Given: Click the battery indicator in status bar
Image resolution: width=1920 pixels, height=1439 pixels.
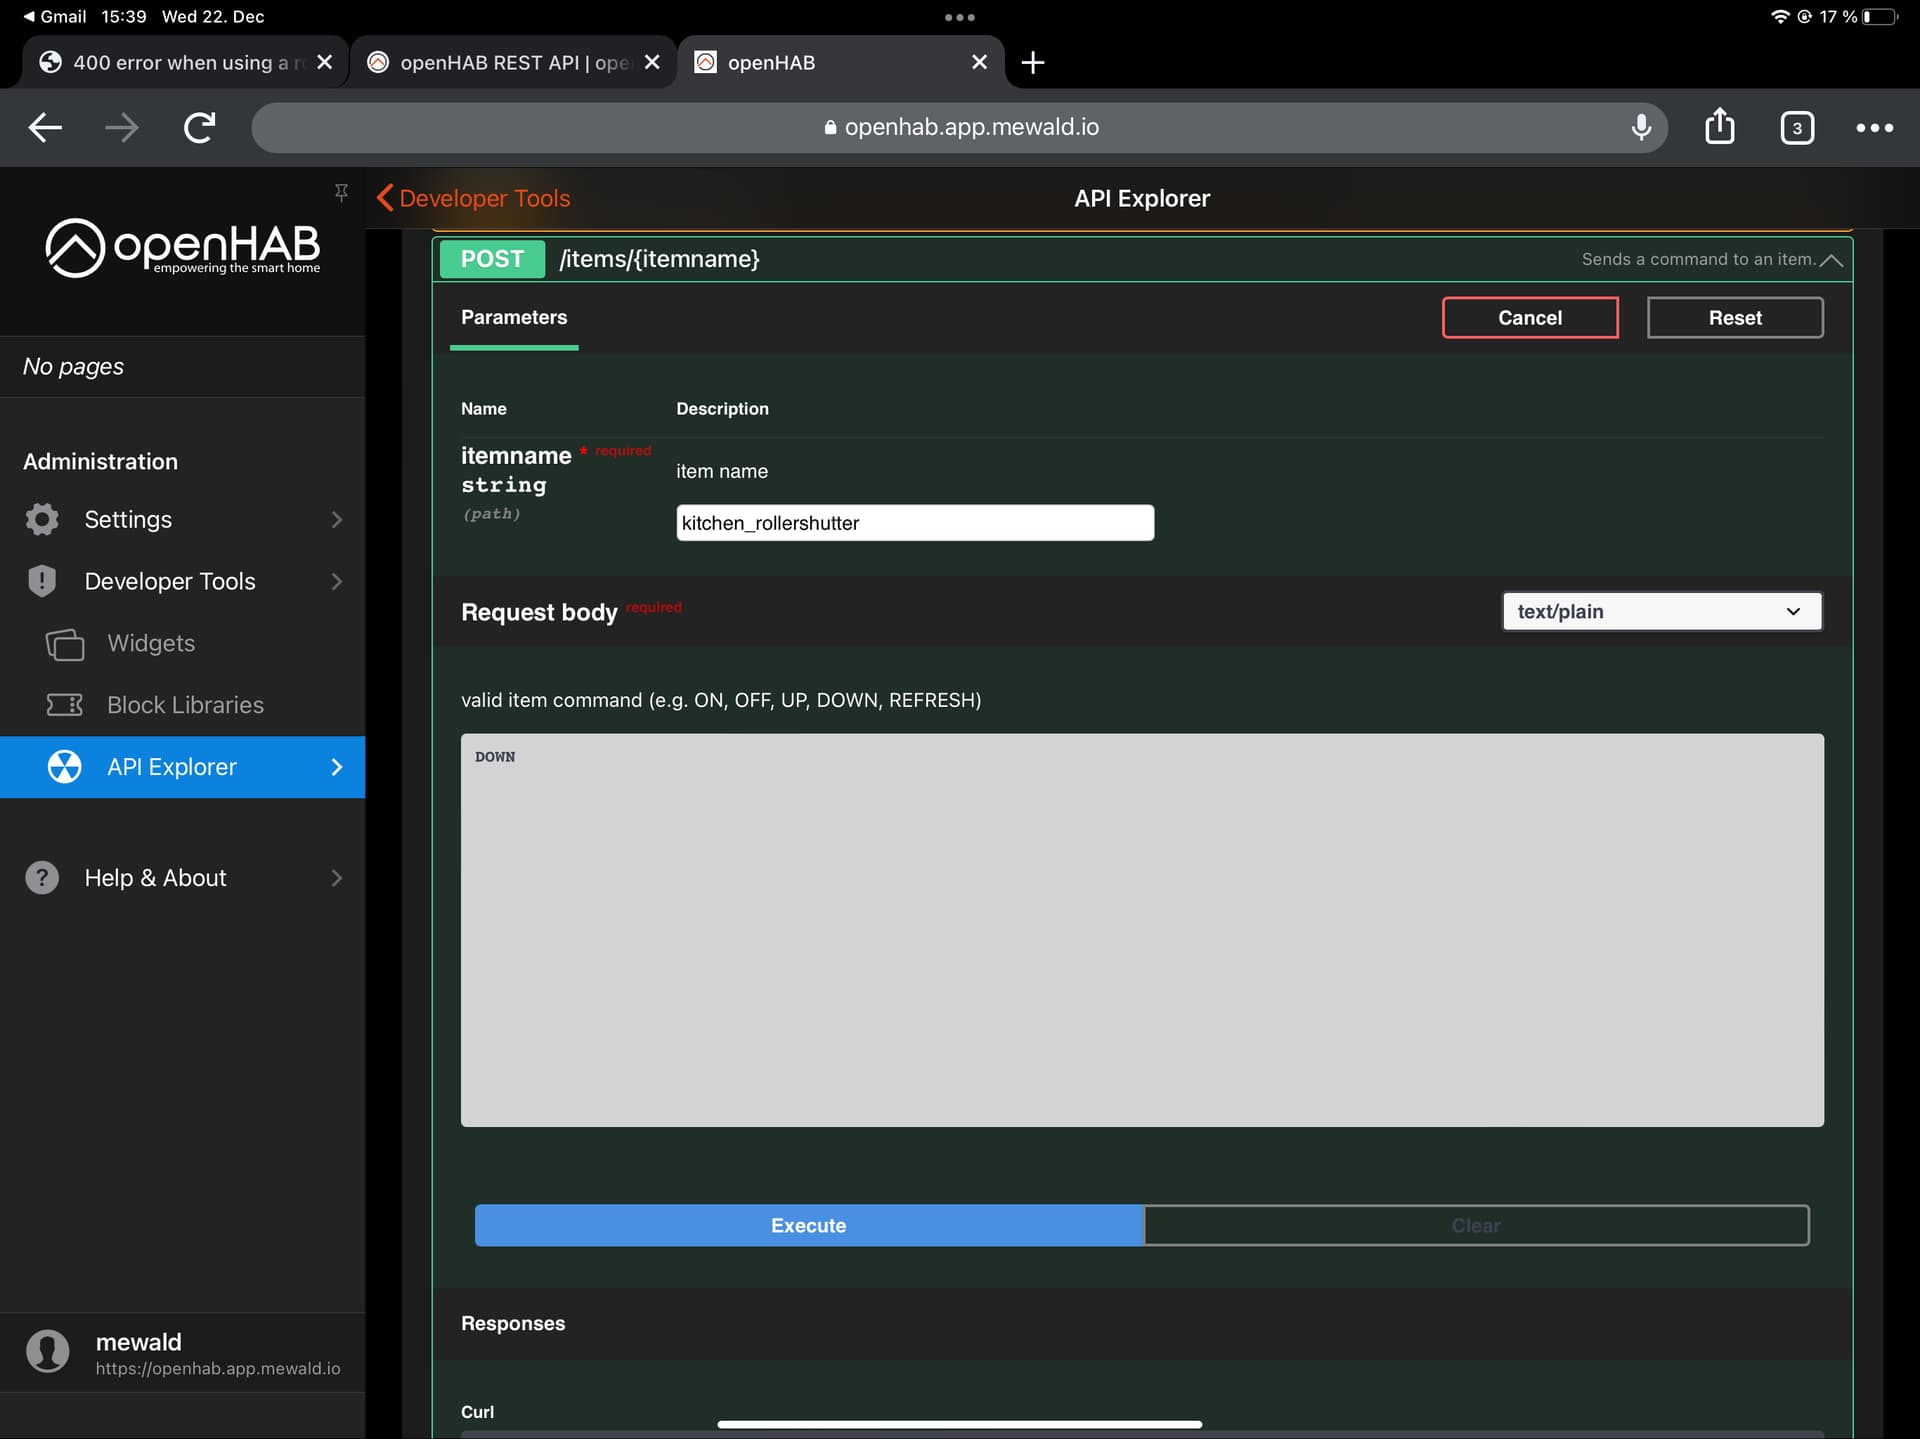Looking at the screenshot, I should click(x=1879, y=16).
